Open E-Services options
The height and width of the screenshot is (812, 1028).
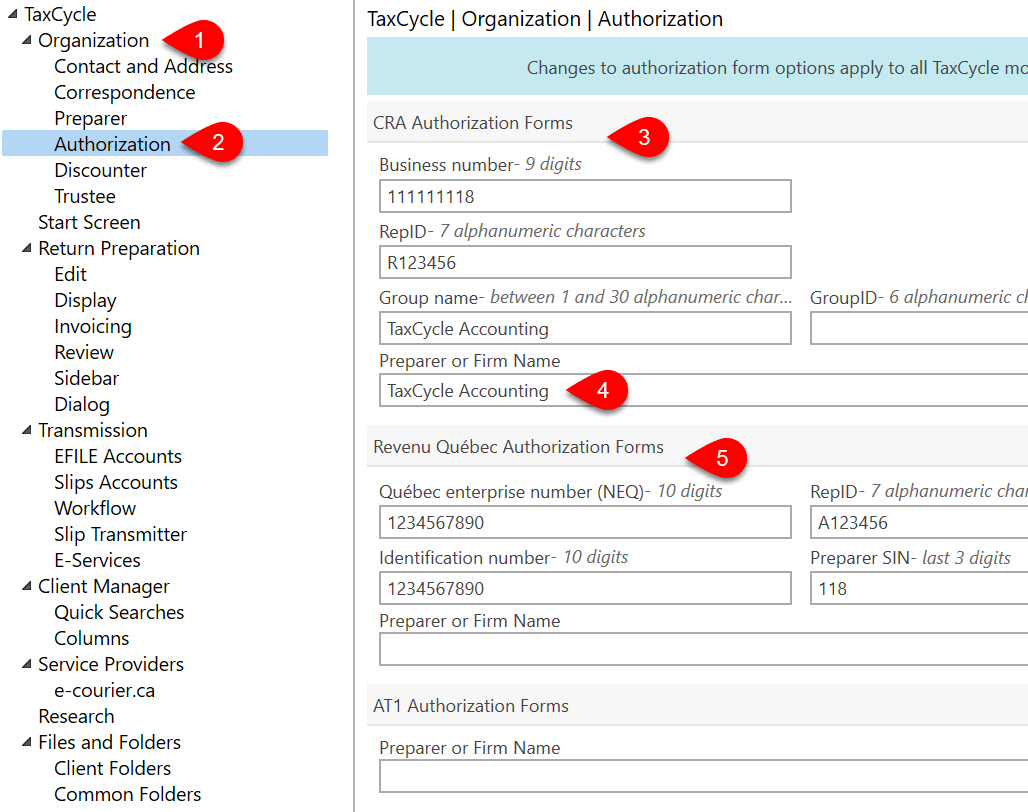coord(98,560)
